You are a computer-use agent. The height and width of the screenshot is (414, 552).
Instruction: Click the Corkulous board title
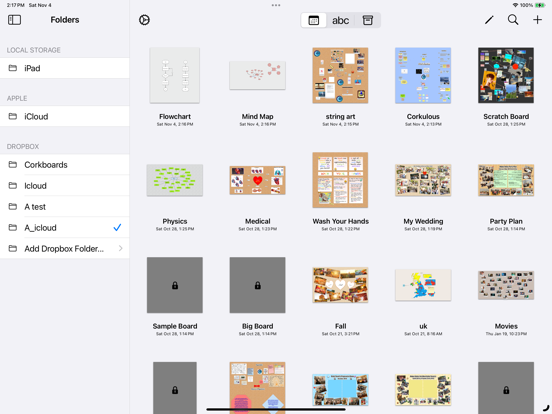click(423, 116)
